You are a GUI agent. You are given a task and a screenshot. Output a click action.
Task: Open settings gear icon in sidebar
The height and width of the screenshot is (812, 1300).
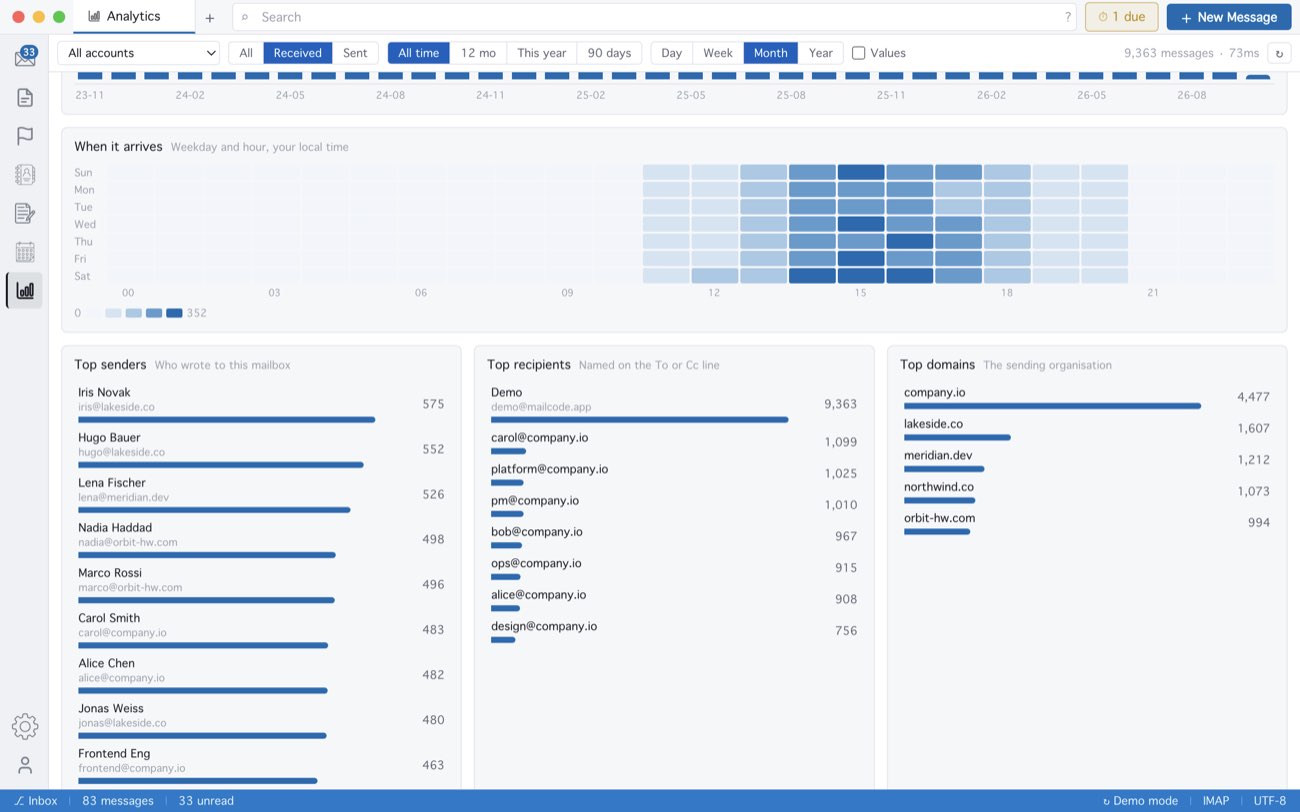(x=25, y=727)
